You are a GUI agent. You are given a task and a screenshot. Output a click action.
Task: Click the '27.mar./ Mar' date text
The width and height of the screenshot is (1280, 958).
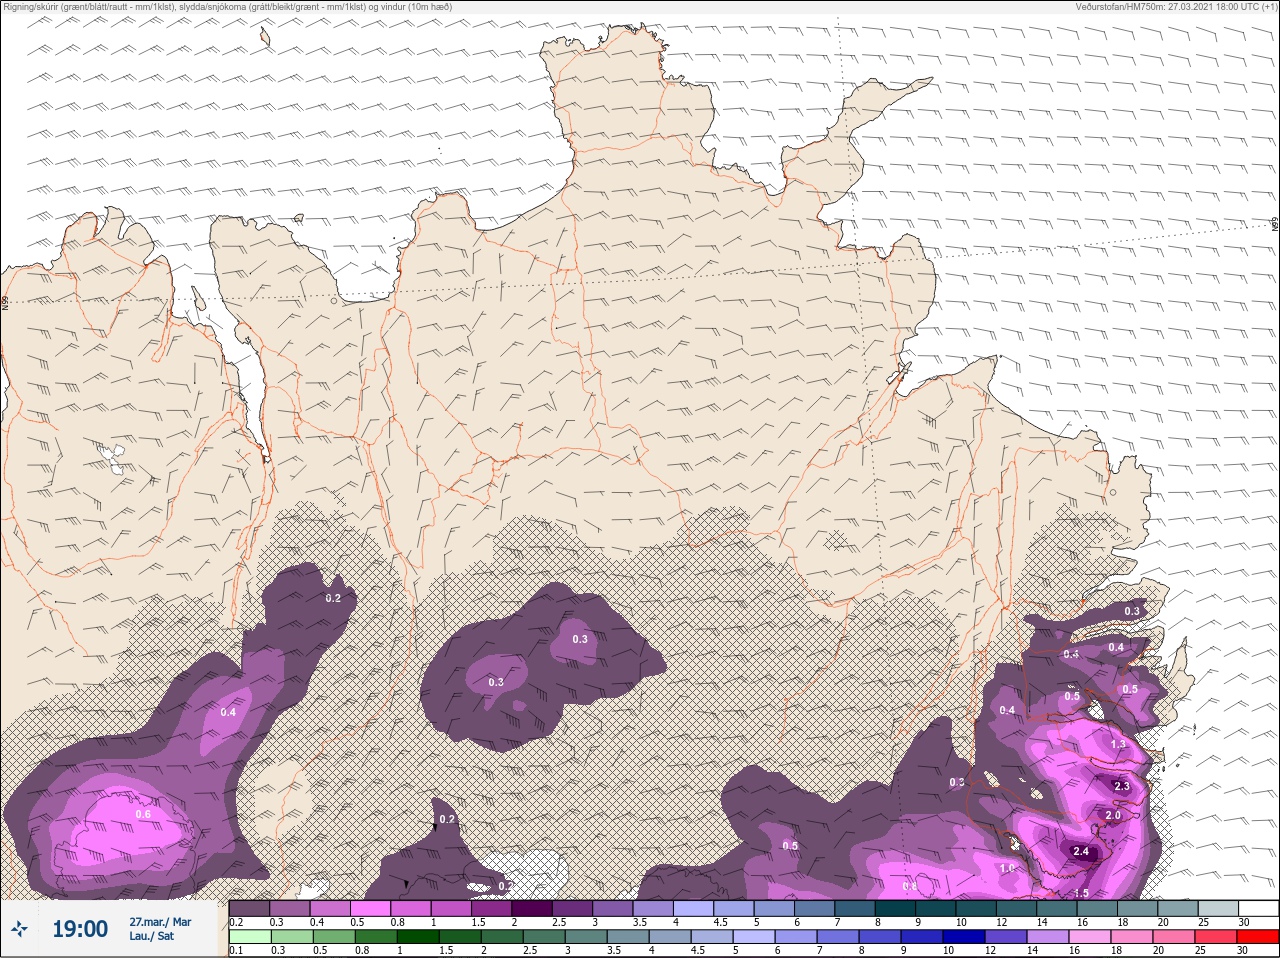tap(160, 922)
